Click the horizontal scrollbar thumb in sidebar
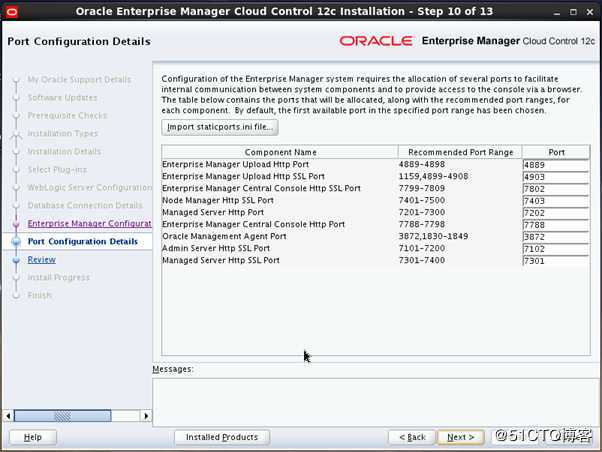Screen dimensions: 602x452 (x=63, y=416)
